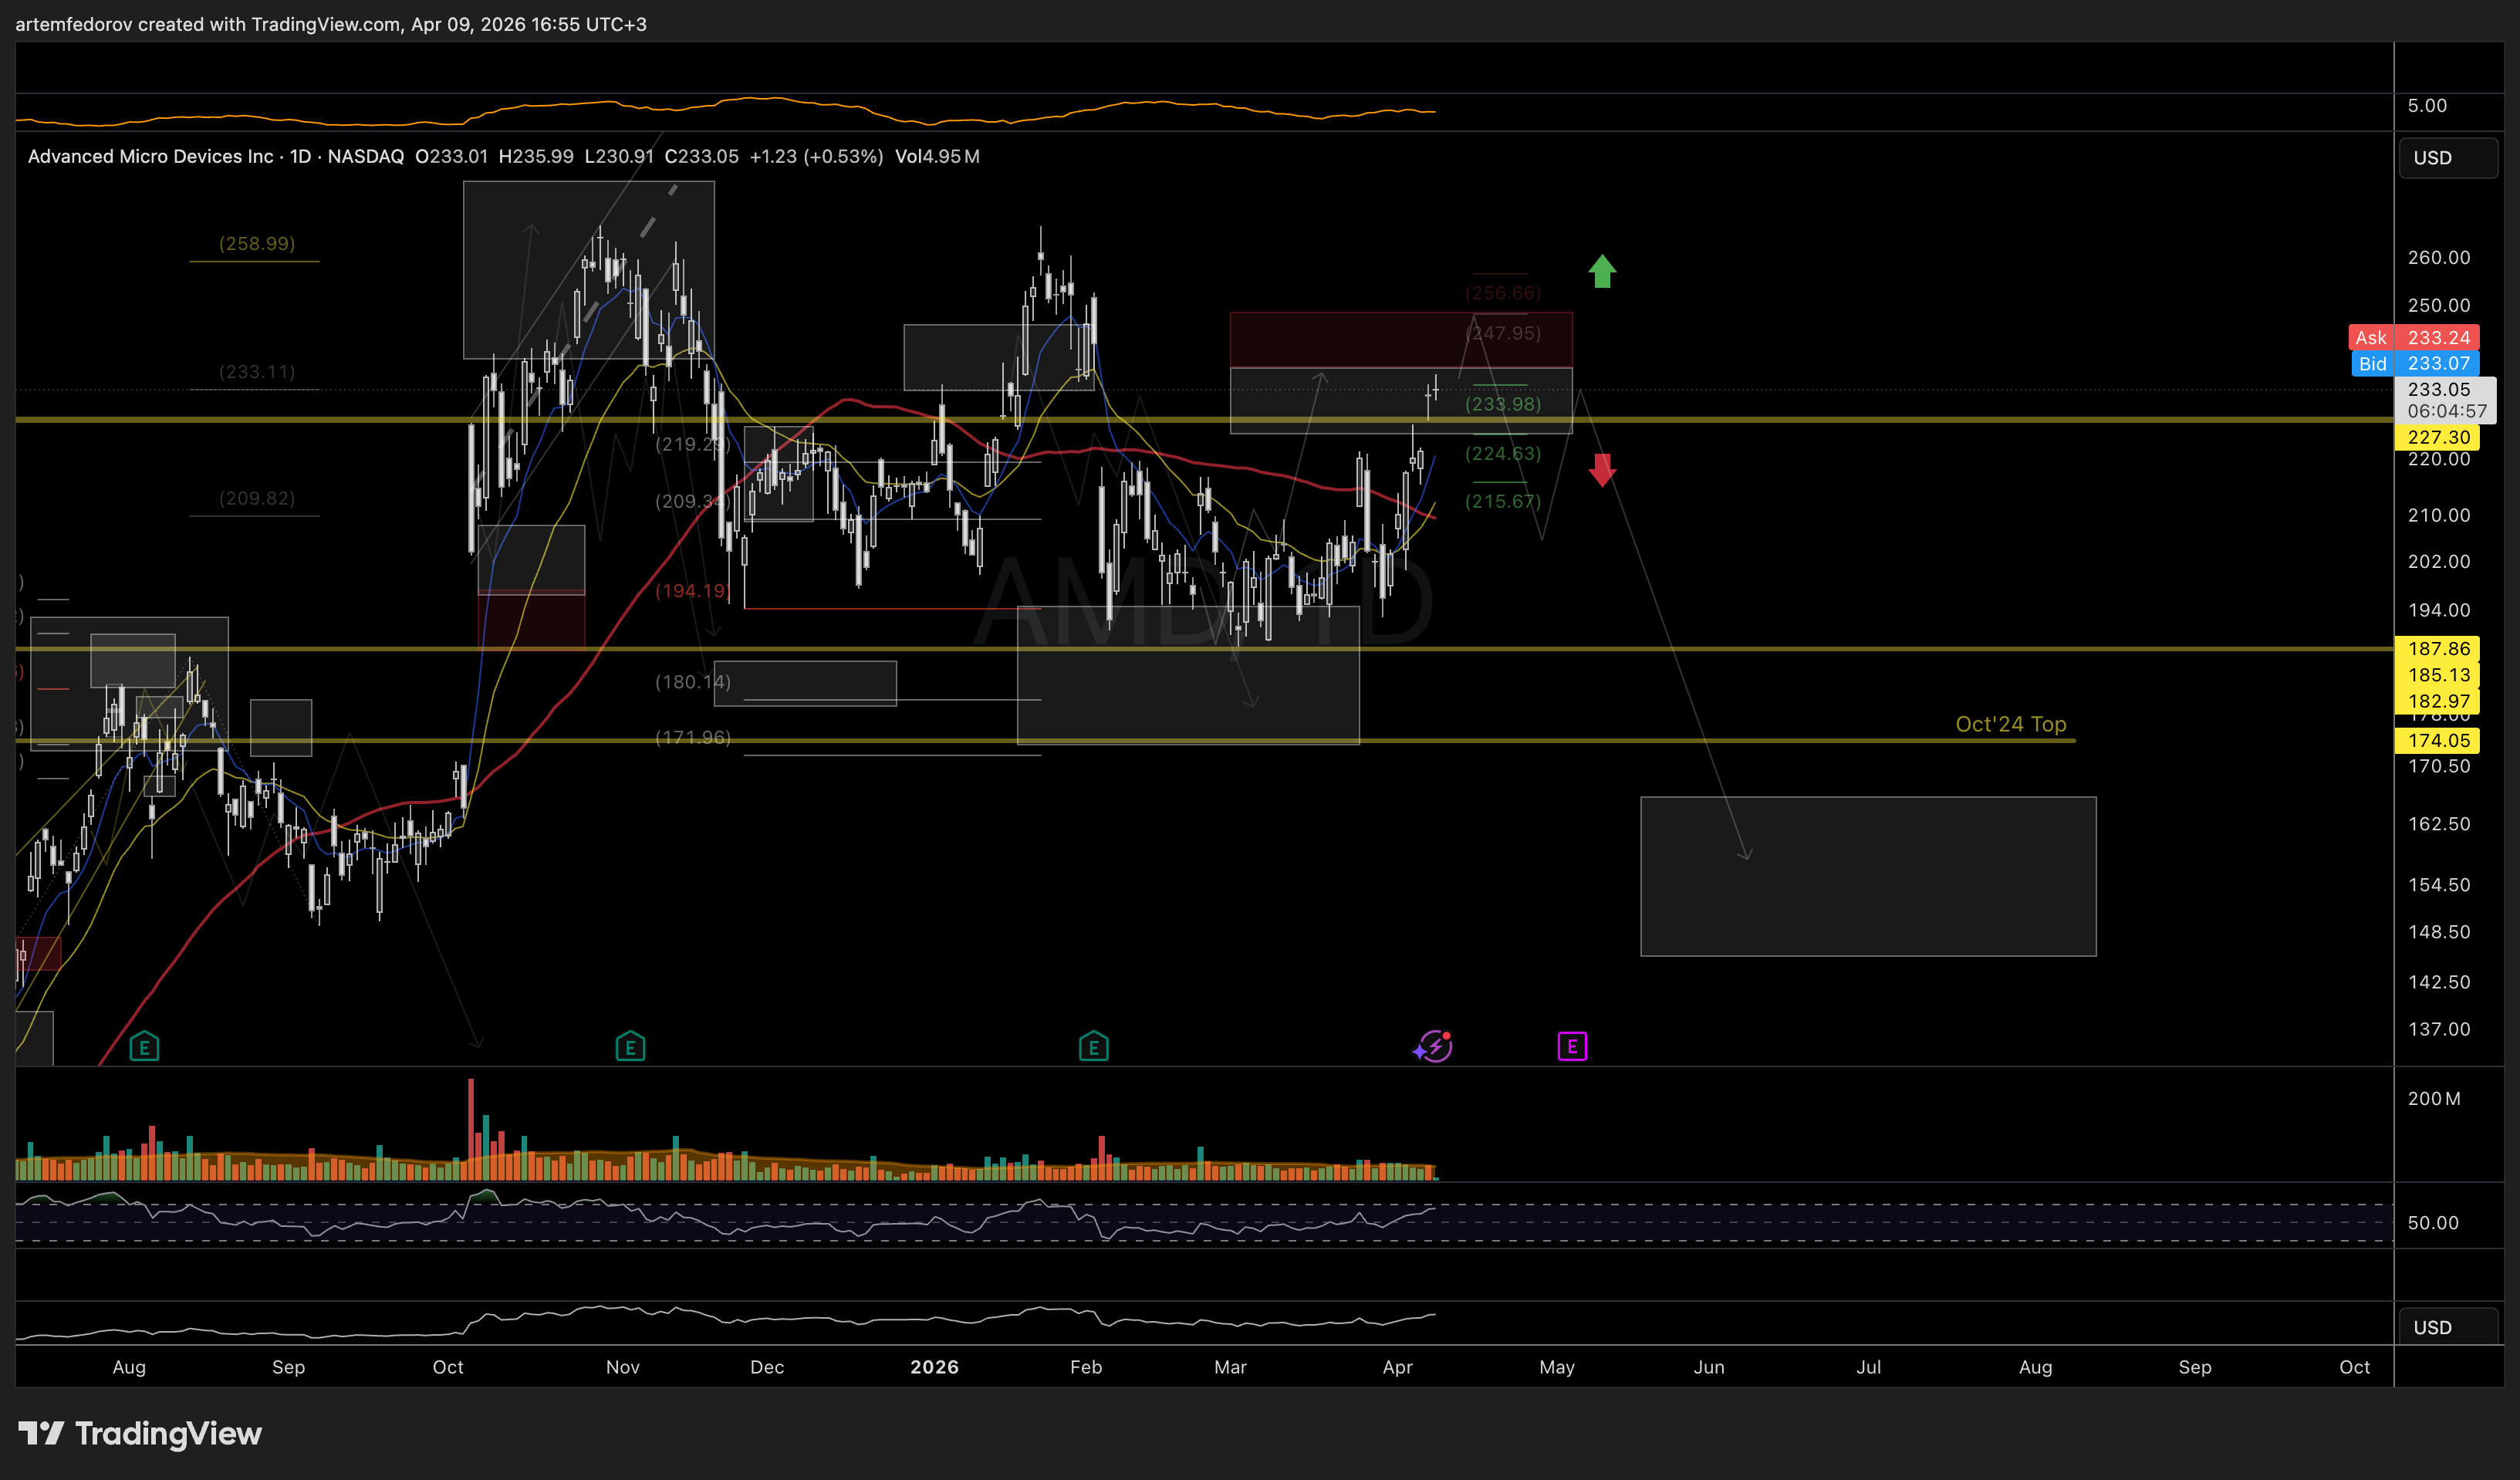This screenshot has width=2520, height=1480.
Task: Click the May label on time axis
Action: pos(1556,1367)
